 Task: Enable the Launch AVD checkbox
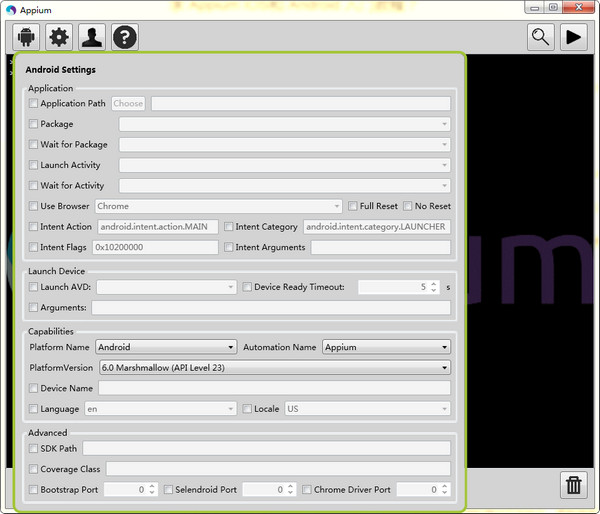(x=34, y=287)
